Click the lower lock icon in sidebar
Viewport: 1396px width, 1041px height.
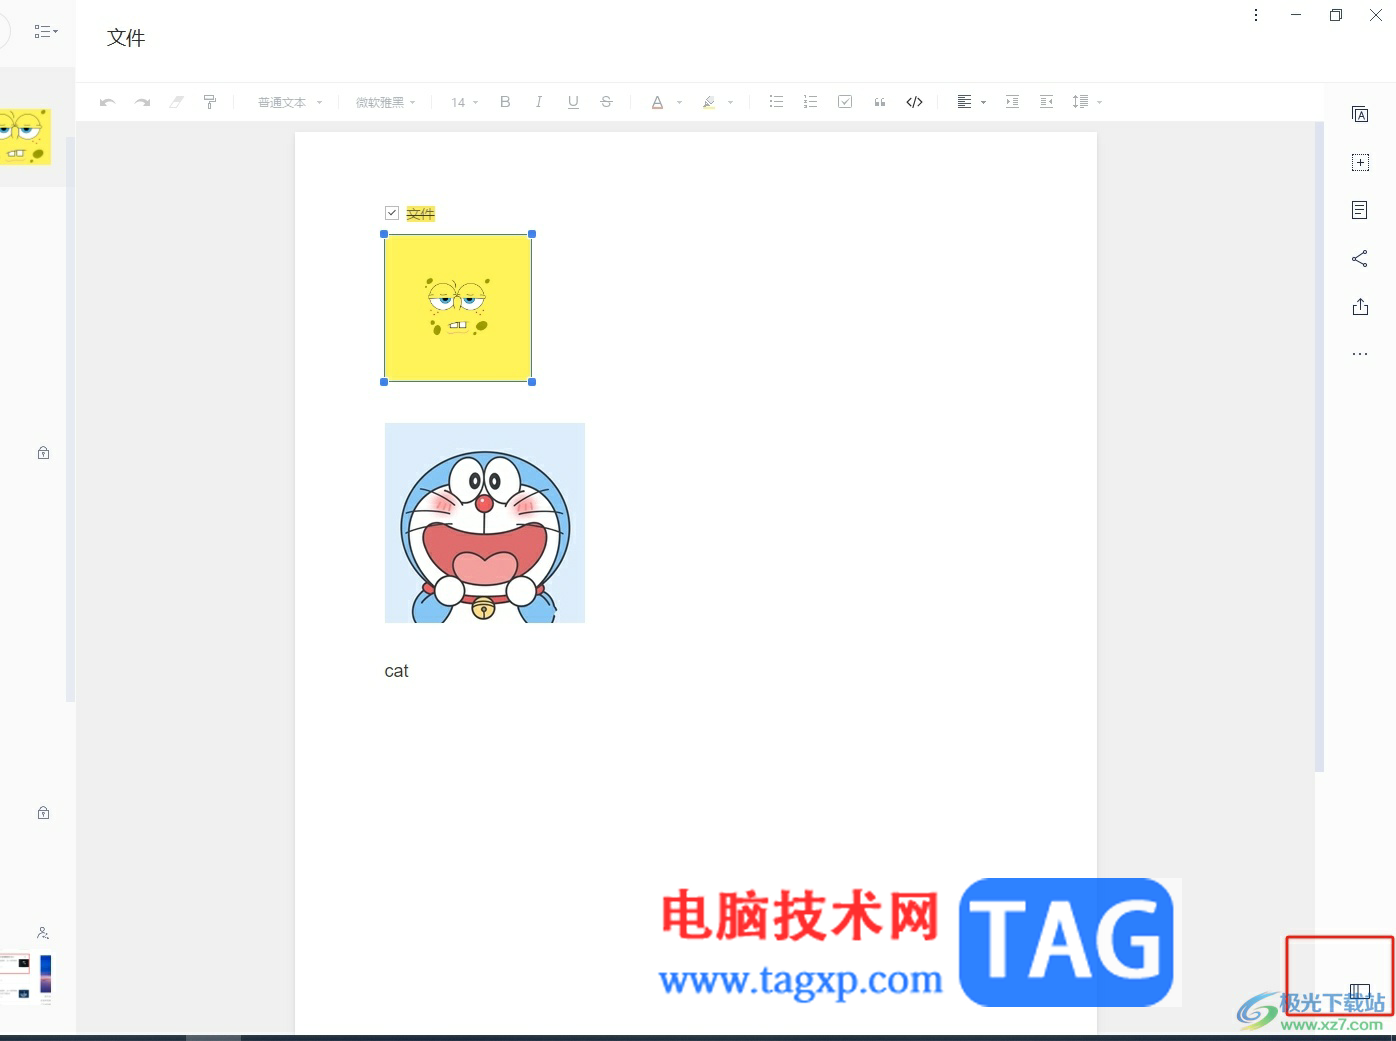click(43, 813)
